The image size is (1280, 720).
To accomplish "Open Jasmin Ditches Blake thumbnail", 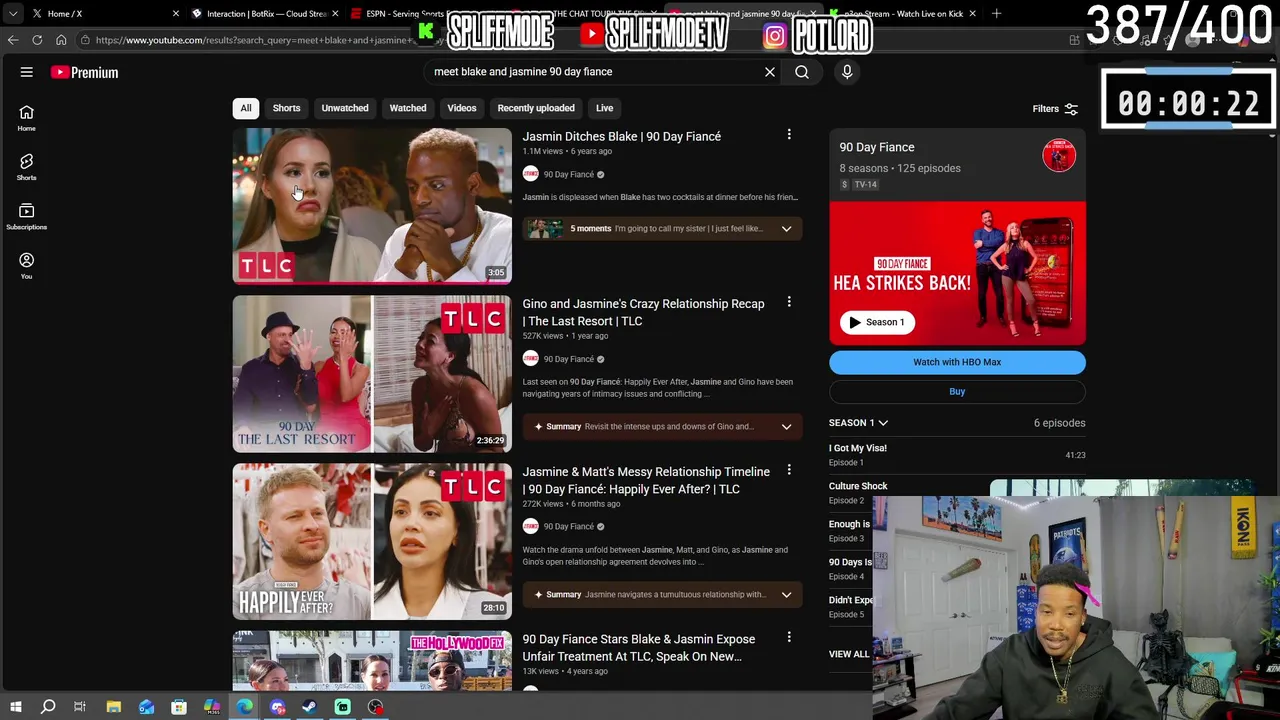I will [x=372, y=206].
